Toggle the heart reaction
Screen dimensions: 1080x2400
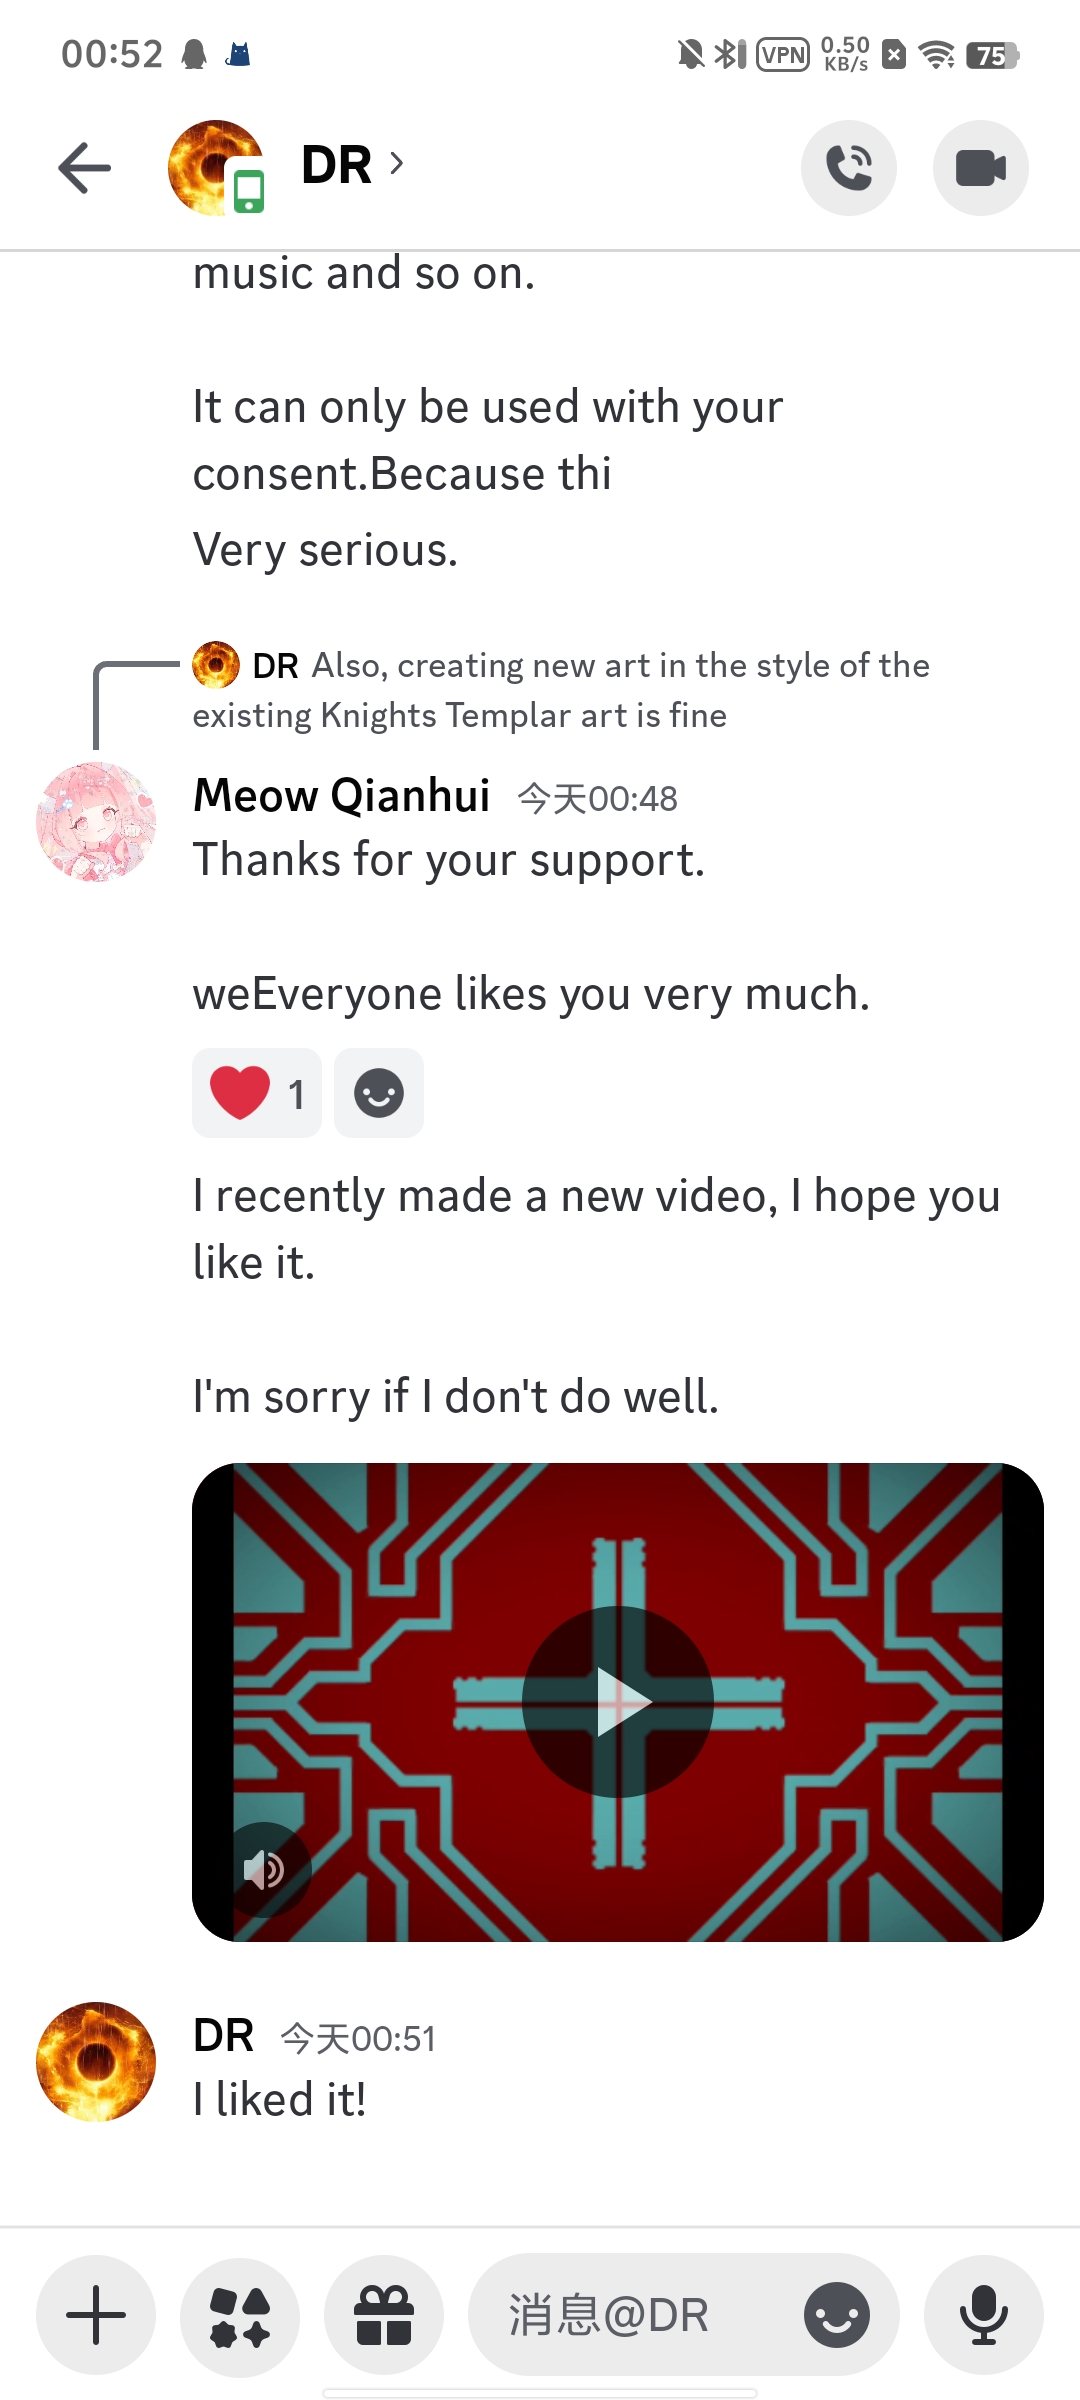click(257, 1093)
